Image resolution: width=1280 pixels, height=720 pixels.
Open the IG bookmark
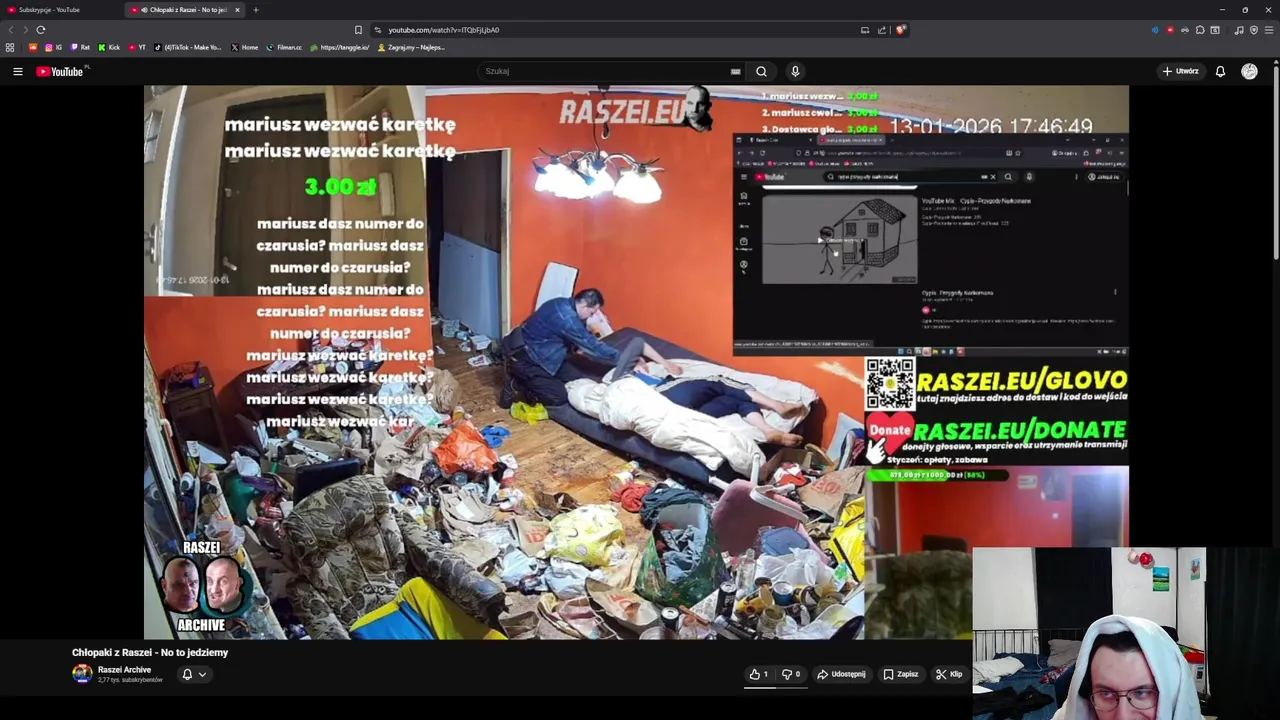point(53,47)
